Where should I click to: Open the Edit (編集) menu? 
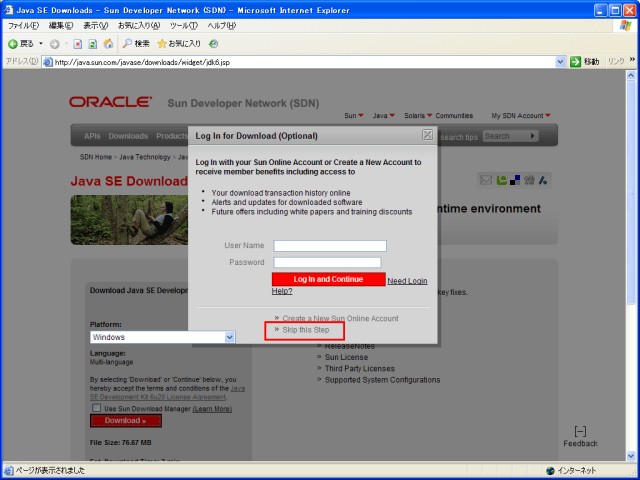[x=61, y=25]
